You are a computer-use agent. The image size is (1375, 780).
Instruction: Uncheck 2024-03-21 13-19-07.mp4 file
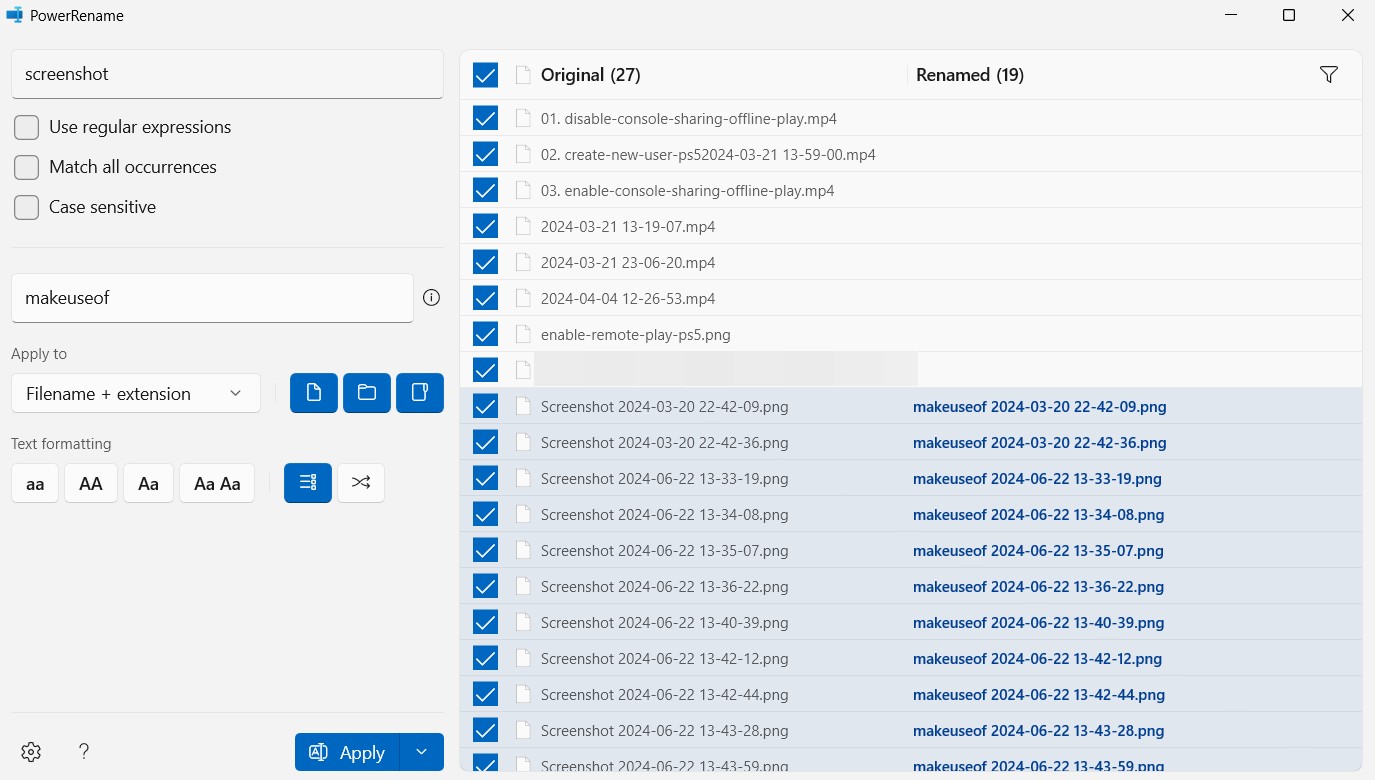click(x=485, y=226)
